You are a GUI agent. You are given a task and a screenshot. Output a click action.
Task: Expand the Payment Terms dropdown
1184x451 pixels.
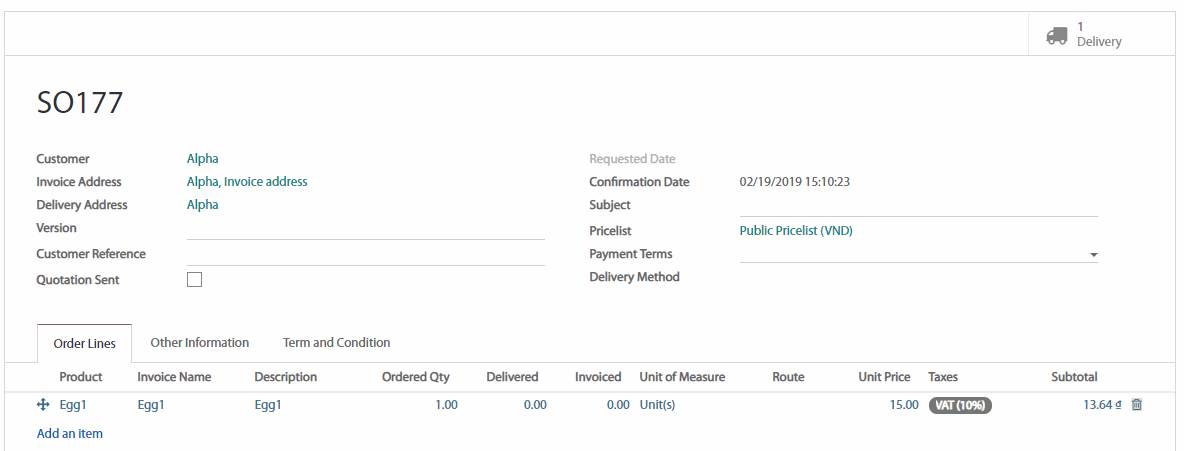(1093, 255)
